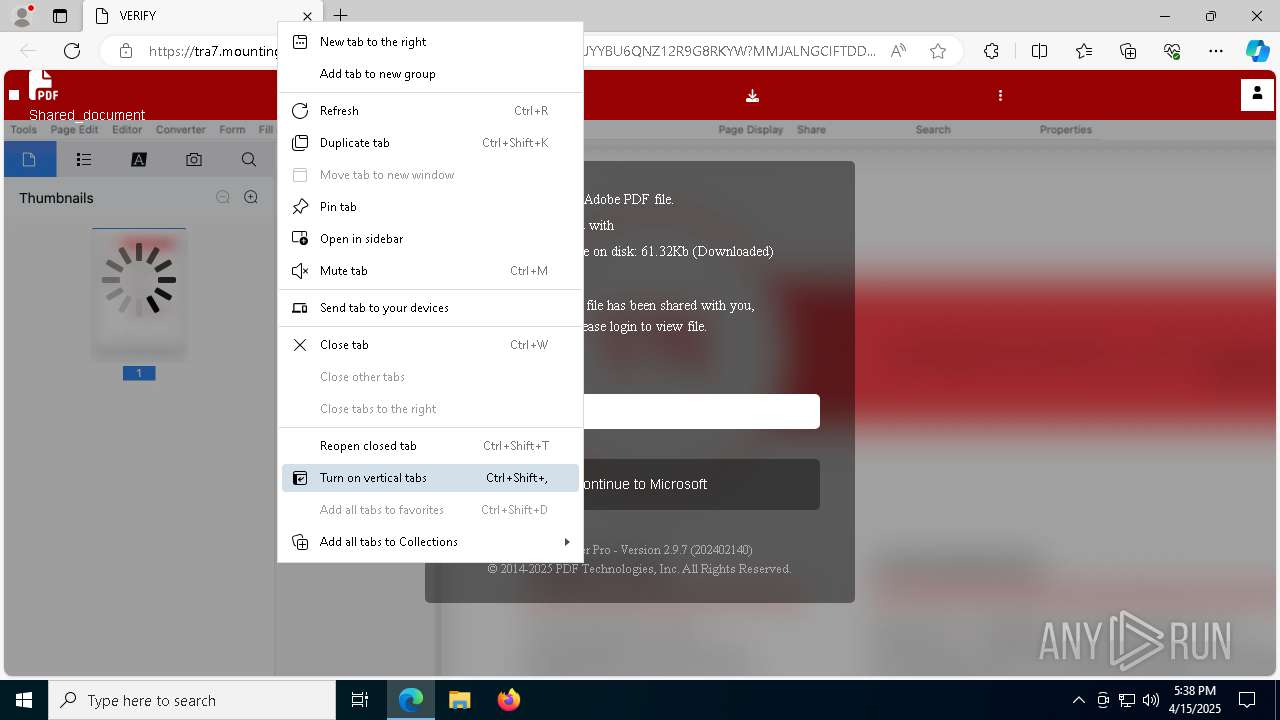This screenshot has height=720, width=1280.
Task: Open a new tab with plus button
Action: [340, 16]
